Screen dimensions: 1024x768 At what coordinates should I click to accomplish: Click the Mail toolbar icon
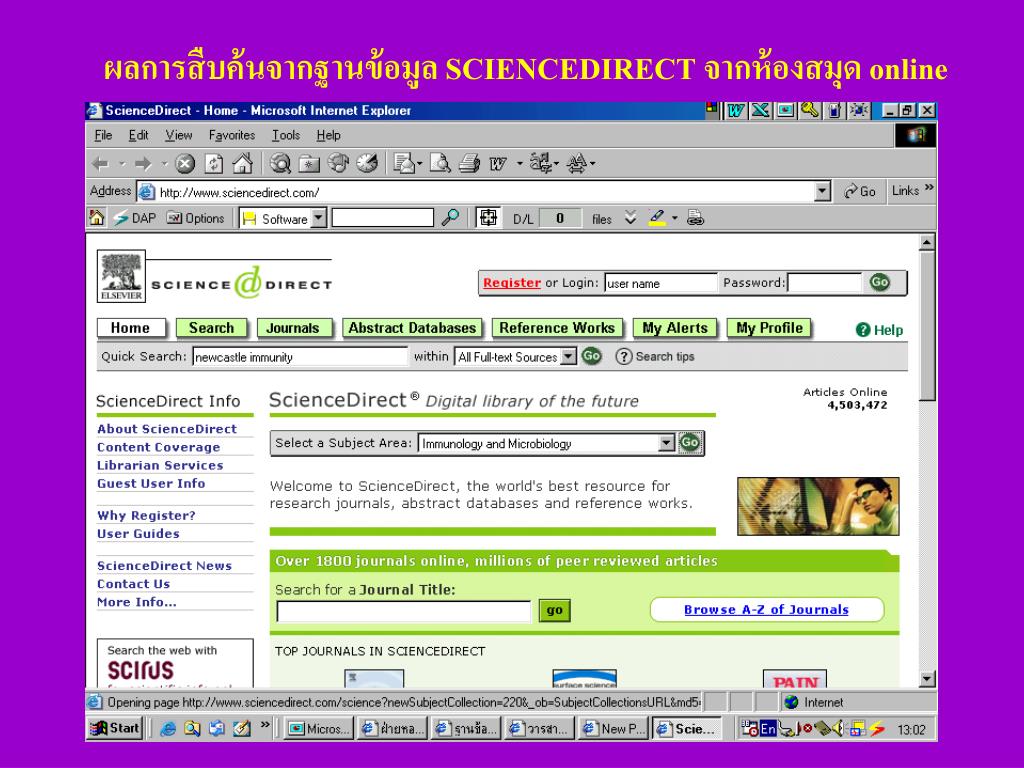404,163
